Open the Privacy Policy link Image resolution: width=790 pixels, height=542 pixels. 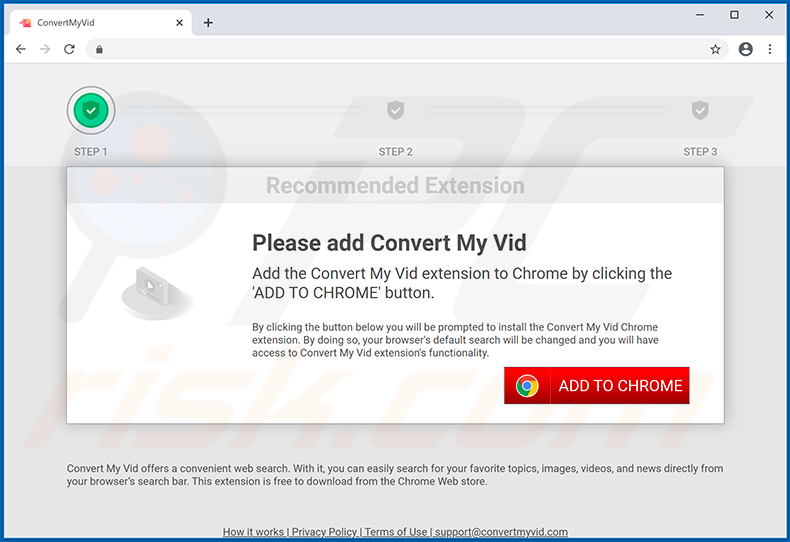(x=324, y=532)
